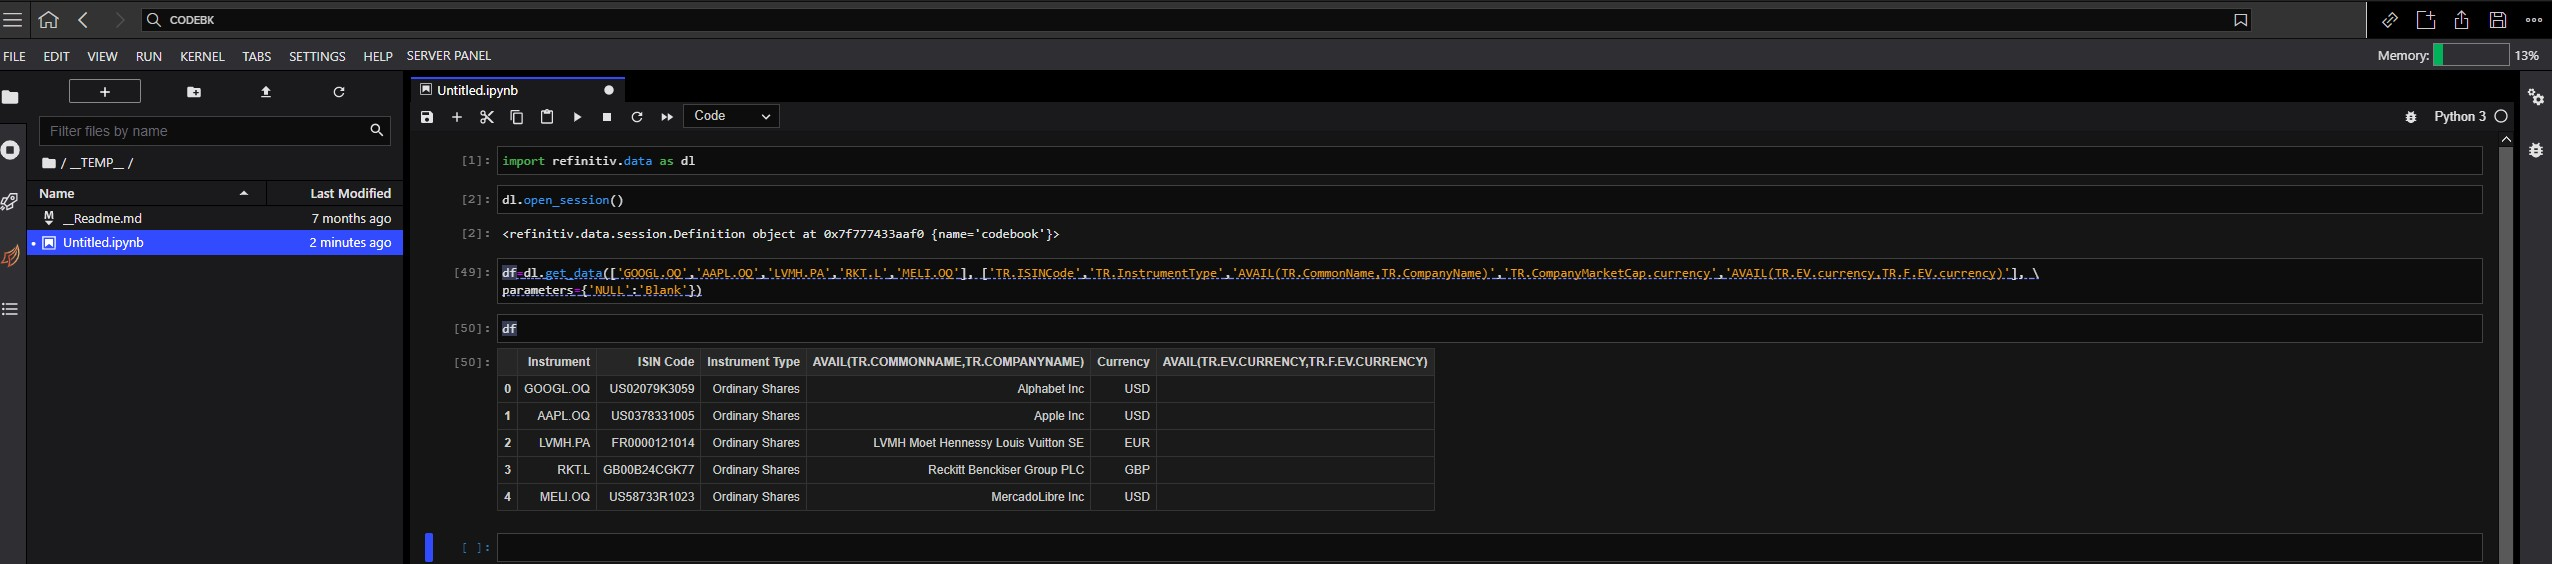
Task: Open the table of contents sidebar icon
Action: click(x=11, y=309)
